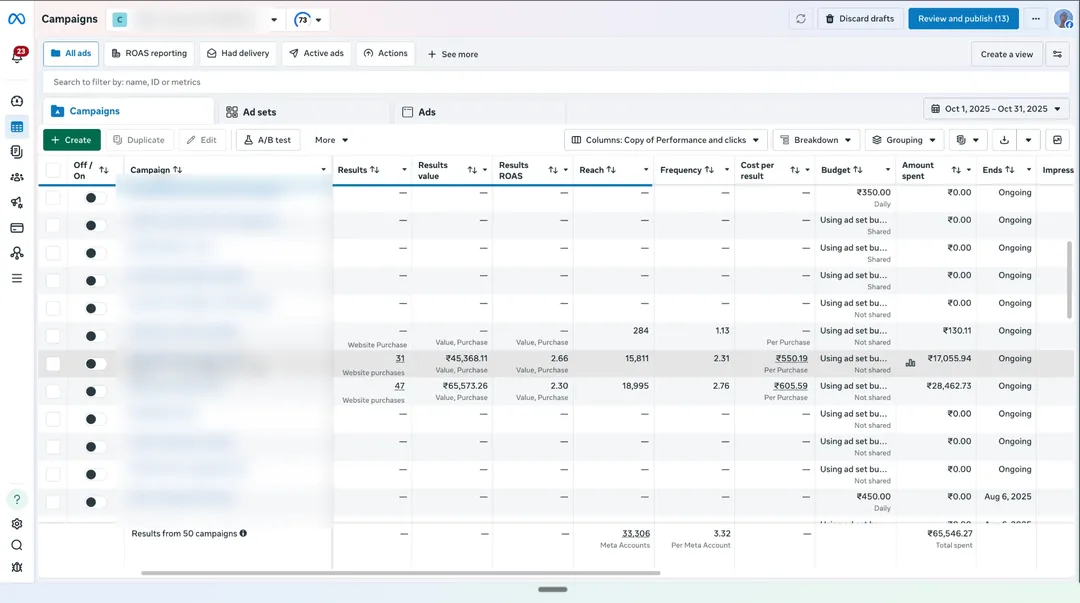This screenshot has width=1080, height=603.
Task: Open the Grouping dropdown
Action: (904, 140)
